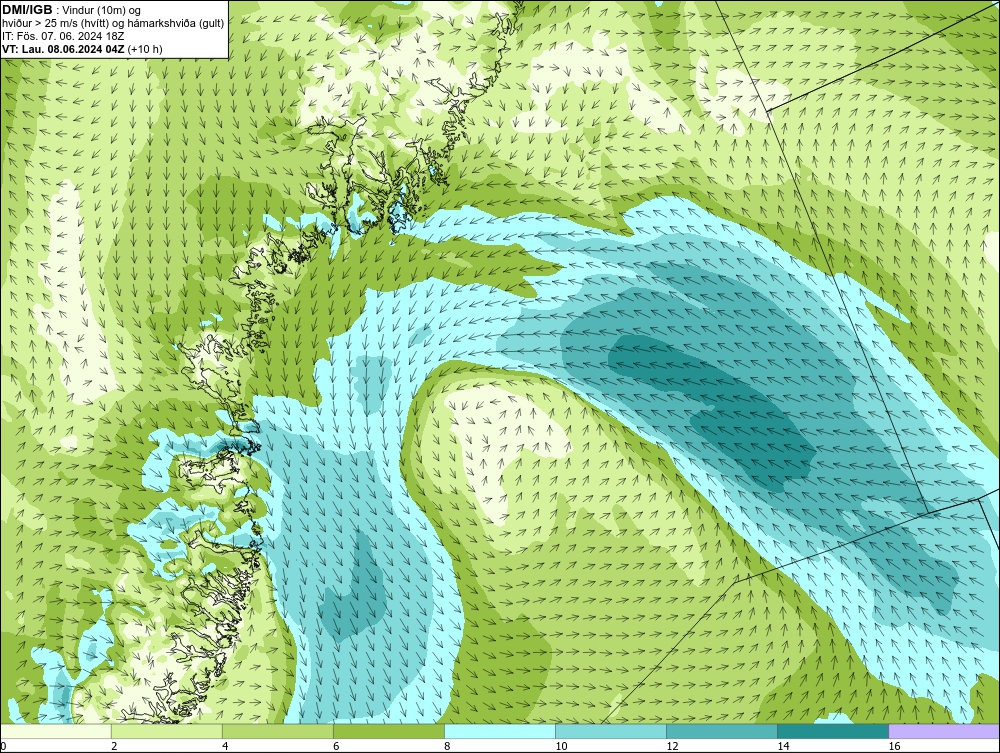The height and width of the screenshot is (753, 1000).
Task: Click the 14–16 m/s dark teal swatch
Action: pyautogui.click(x=833, y=731)
